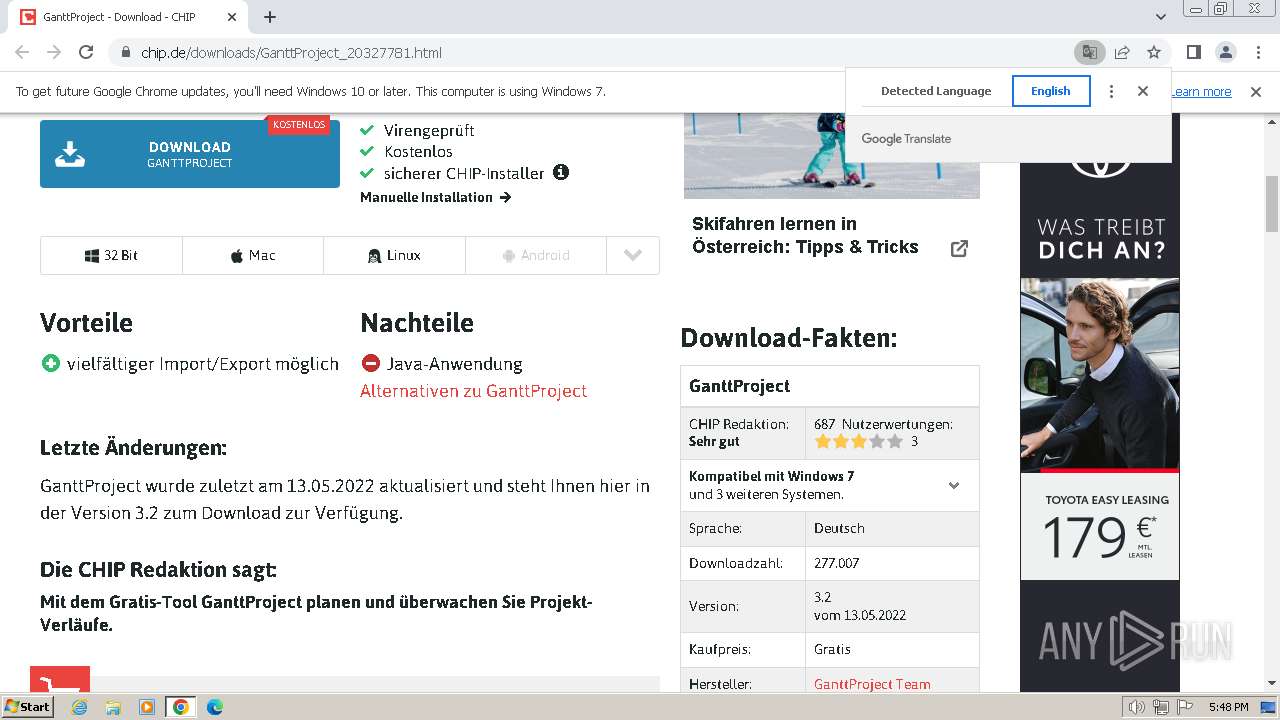Click the skiing ad thumbnail image
The image size is (1280, 720).
click(832, 155)
